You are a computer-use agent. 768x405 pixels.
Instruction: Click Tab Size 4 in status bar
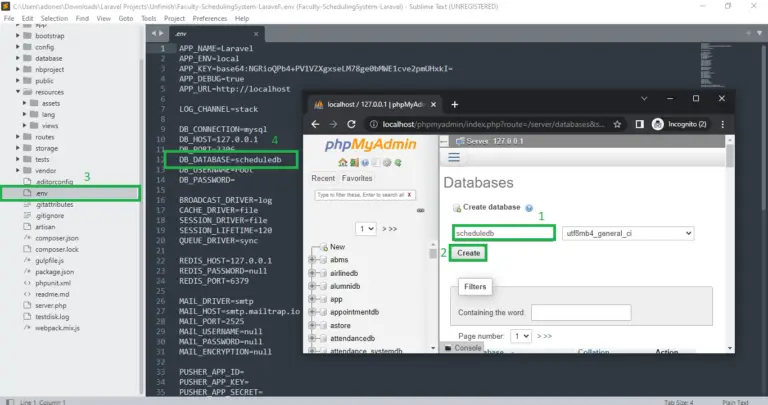click(678, 402)
